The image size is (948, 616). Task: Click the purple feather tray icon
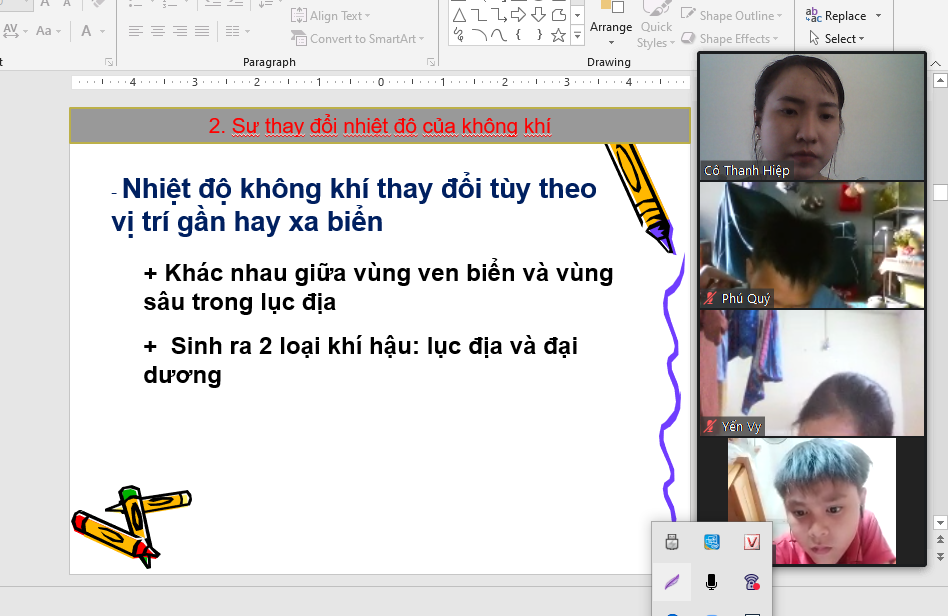click(672, 582)
